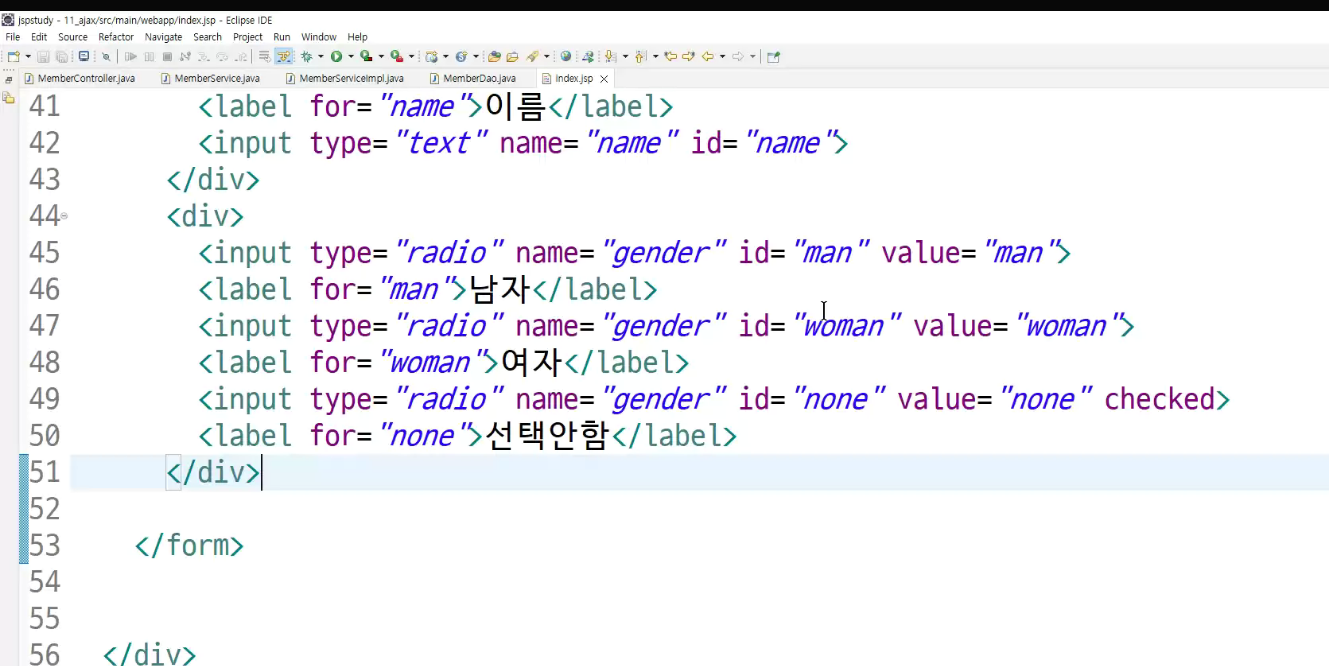Toggle the highlighted Use Step Filters button

[x=284, y=57]
